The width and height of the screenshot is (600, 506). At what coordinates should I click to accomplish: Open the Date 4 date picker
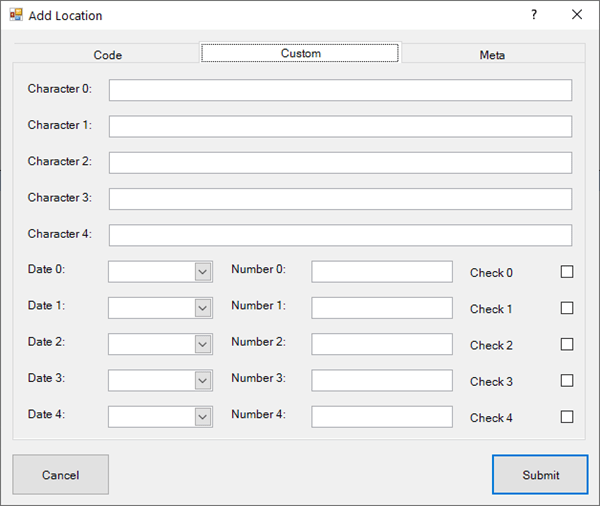click(x=203, y=417)
